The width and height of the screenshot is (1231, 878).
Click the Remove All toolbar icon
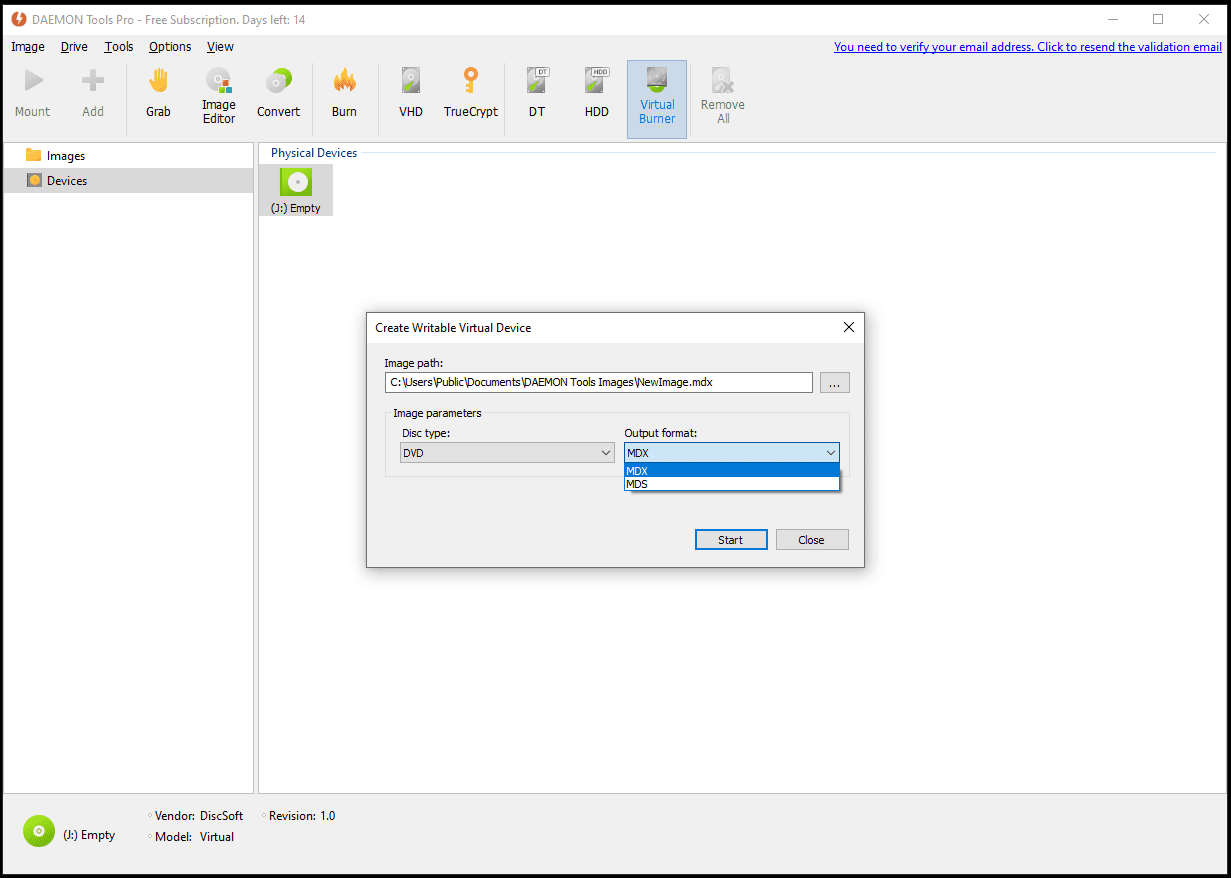click(723, 98)
